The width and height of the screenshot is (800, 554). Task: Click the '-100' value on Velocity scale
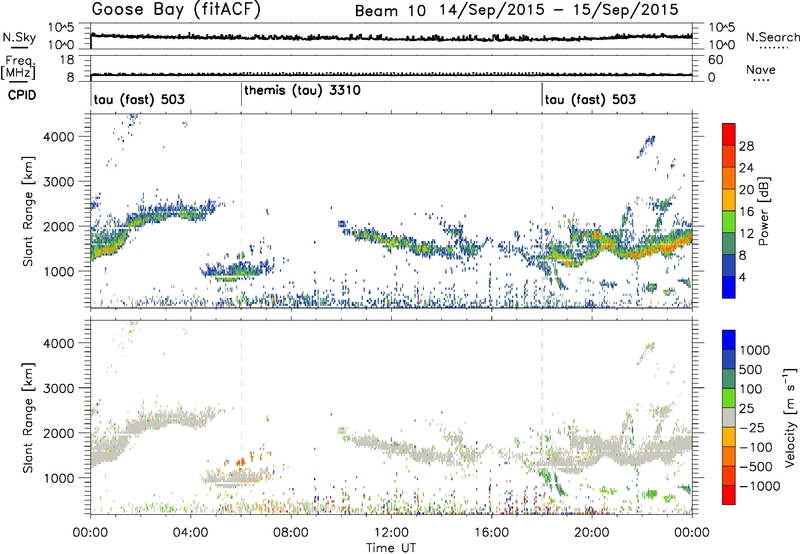click(x=755, y=447)
